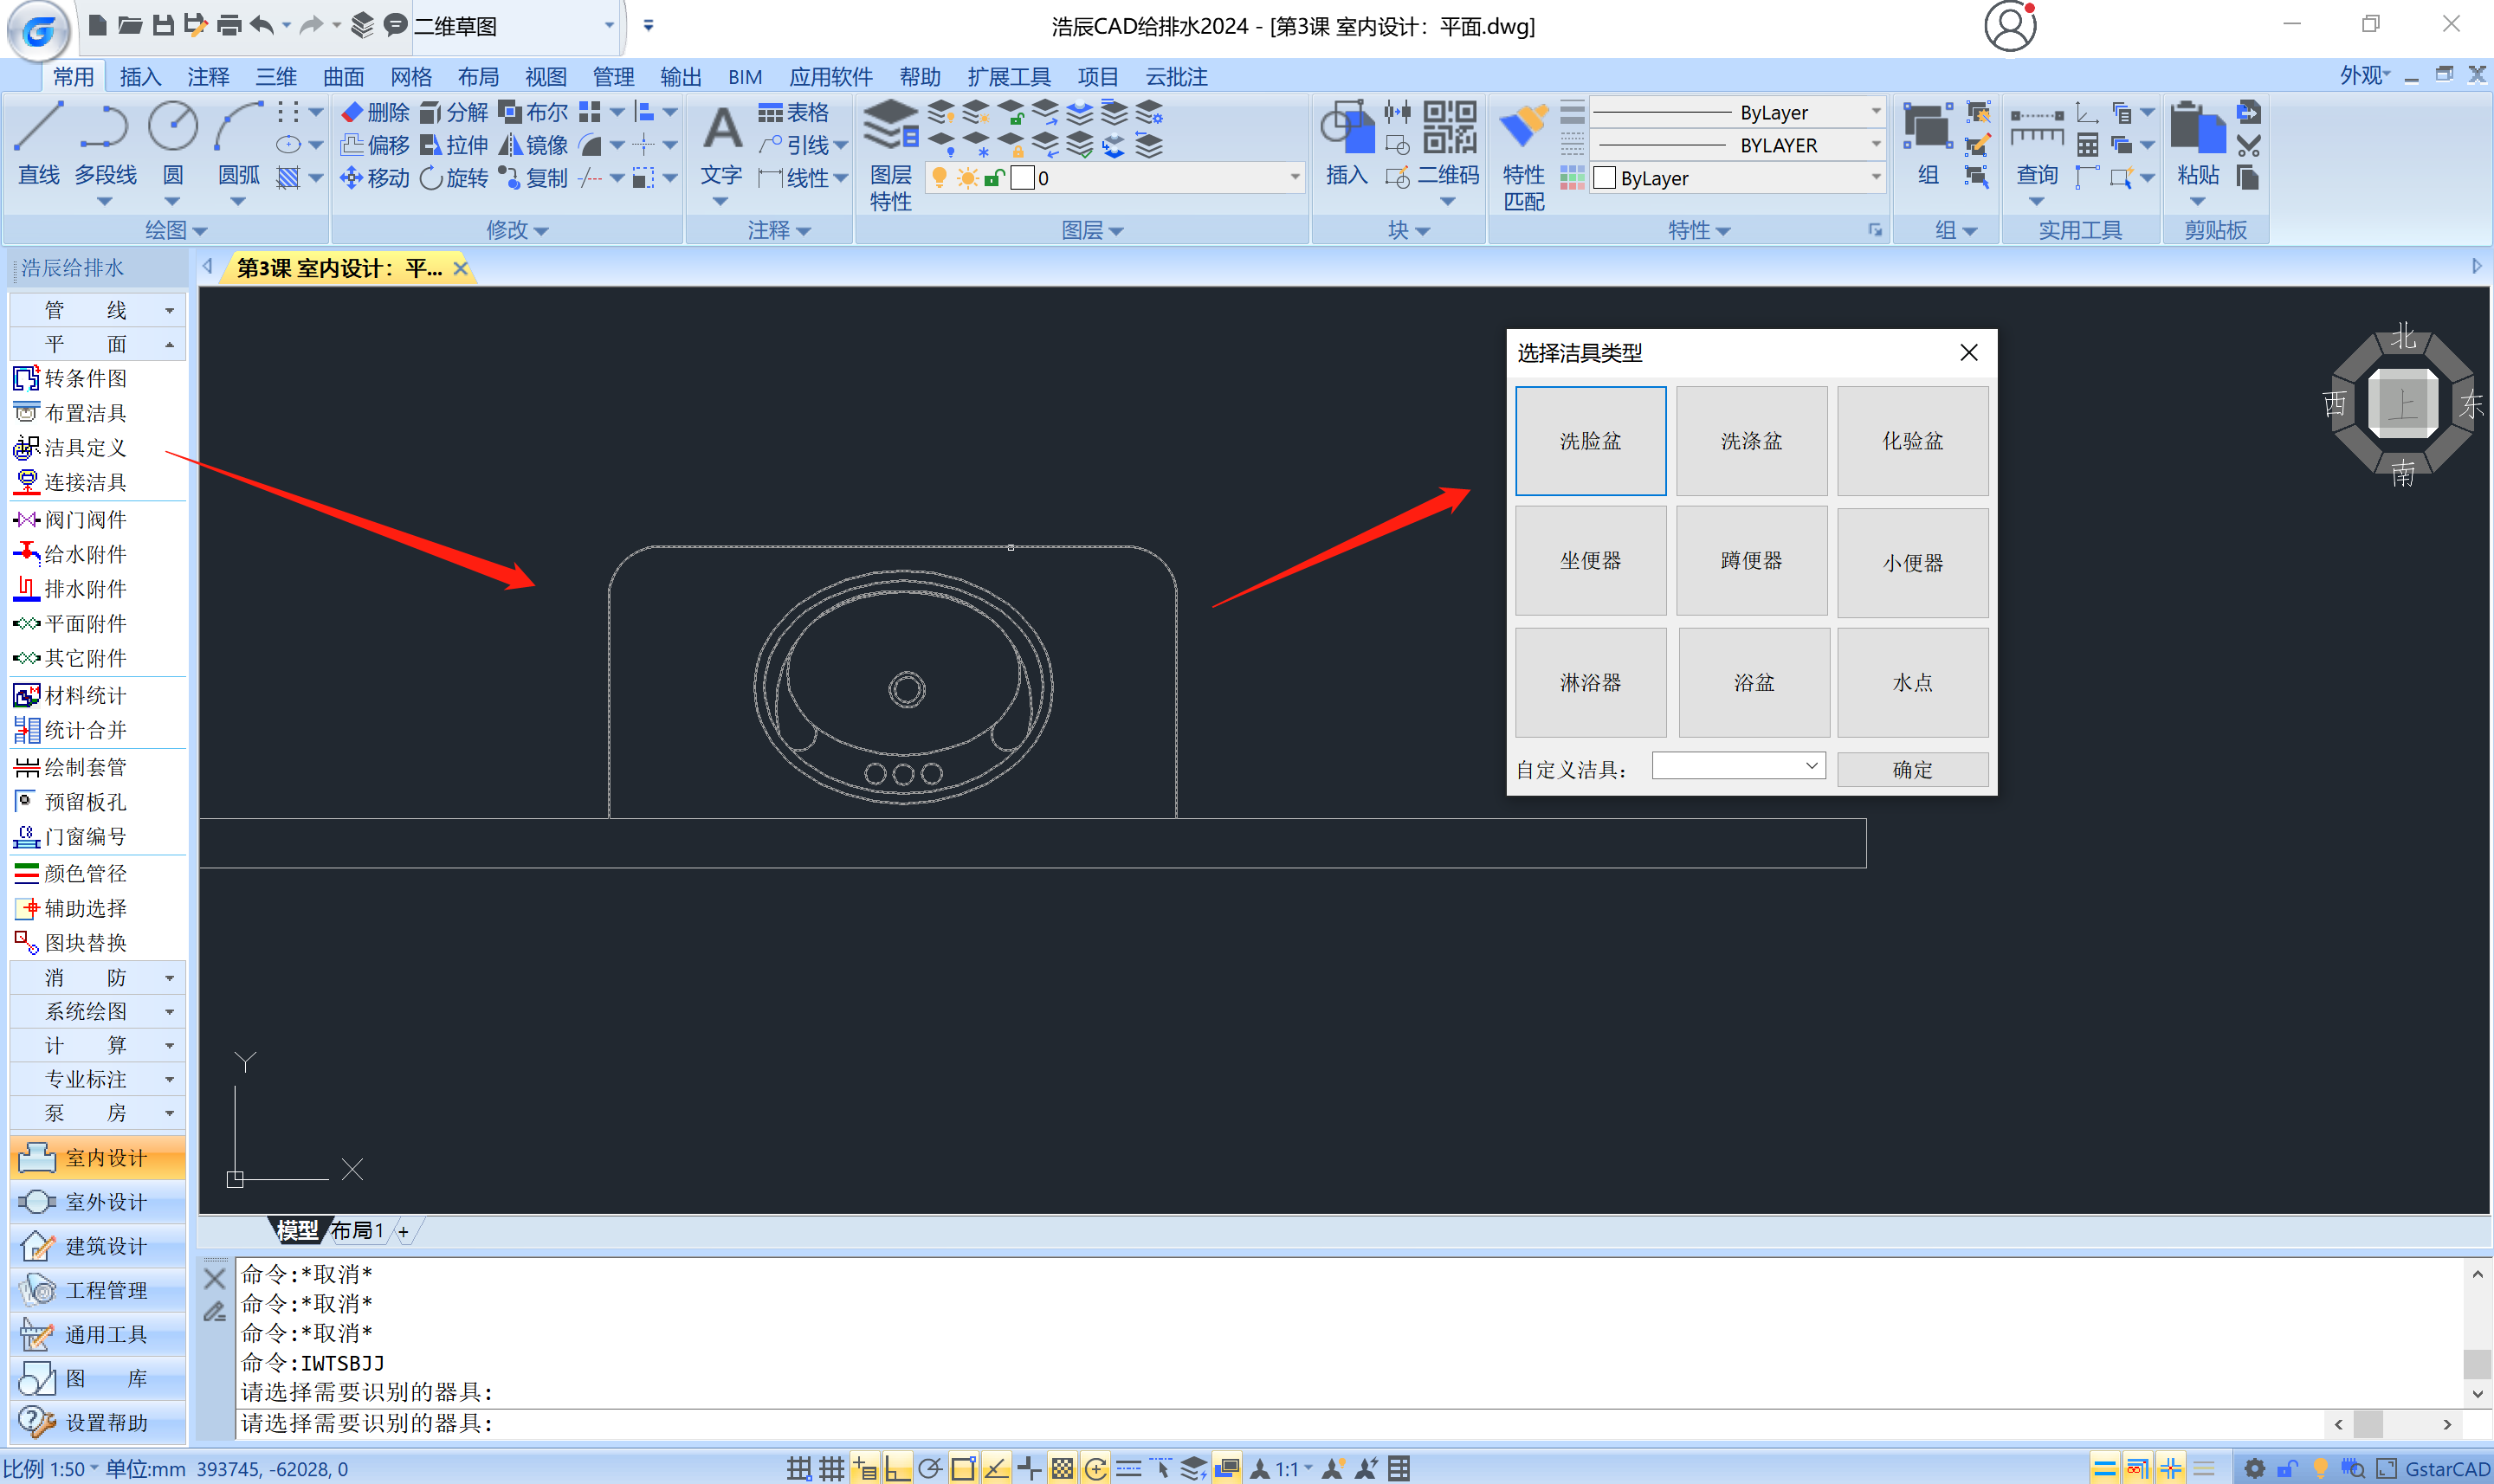The image size is (2494, 1484).
Task: Toggle snap grid mode in status bar
Action: [799, 1468]
